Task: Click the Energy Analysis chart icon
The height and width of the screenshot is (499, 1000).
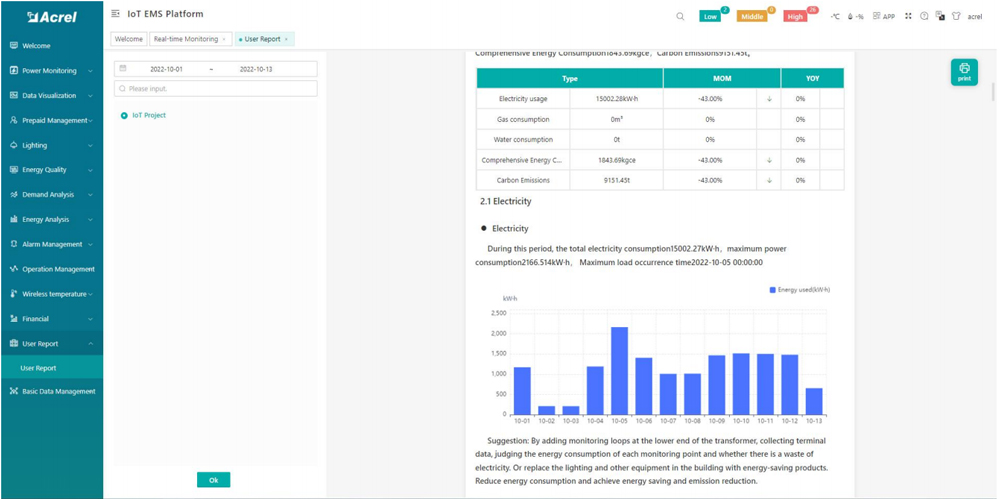Action: coord(13,220)
